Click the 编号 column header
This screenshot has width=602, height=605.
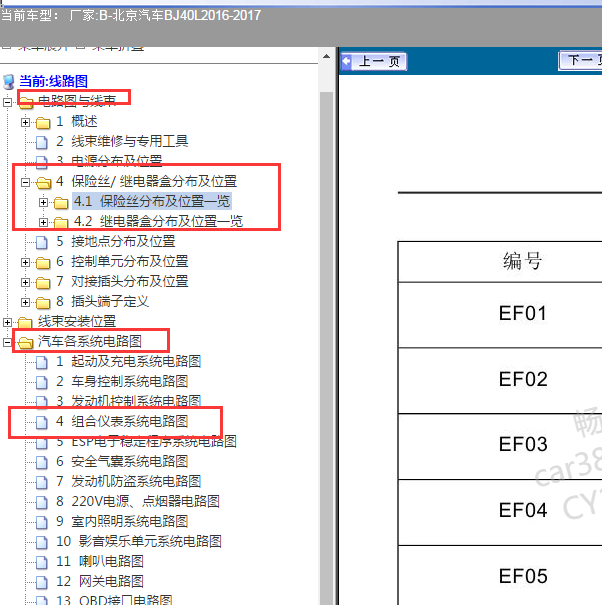click(x=500, y=262)
